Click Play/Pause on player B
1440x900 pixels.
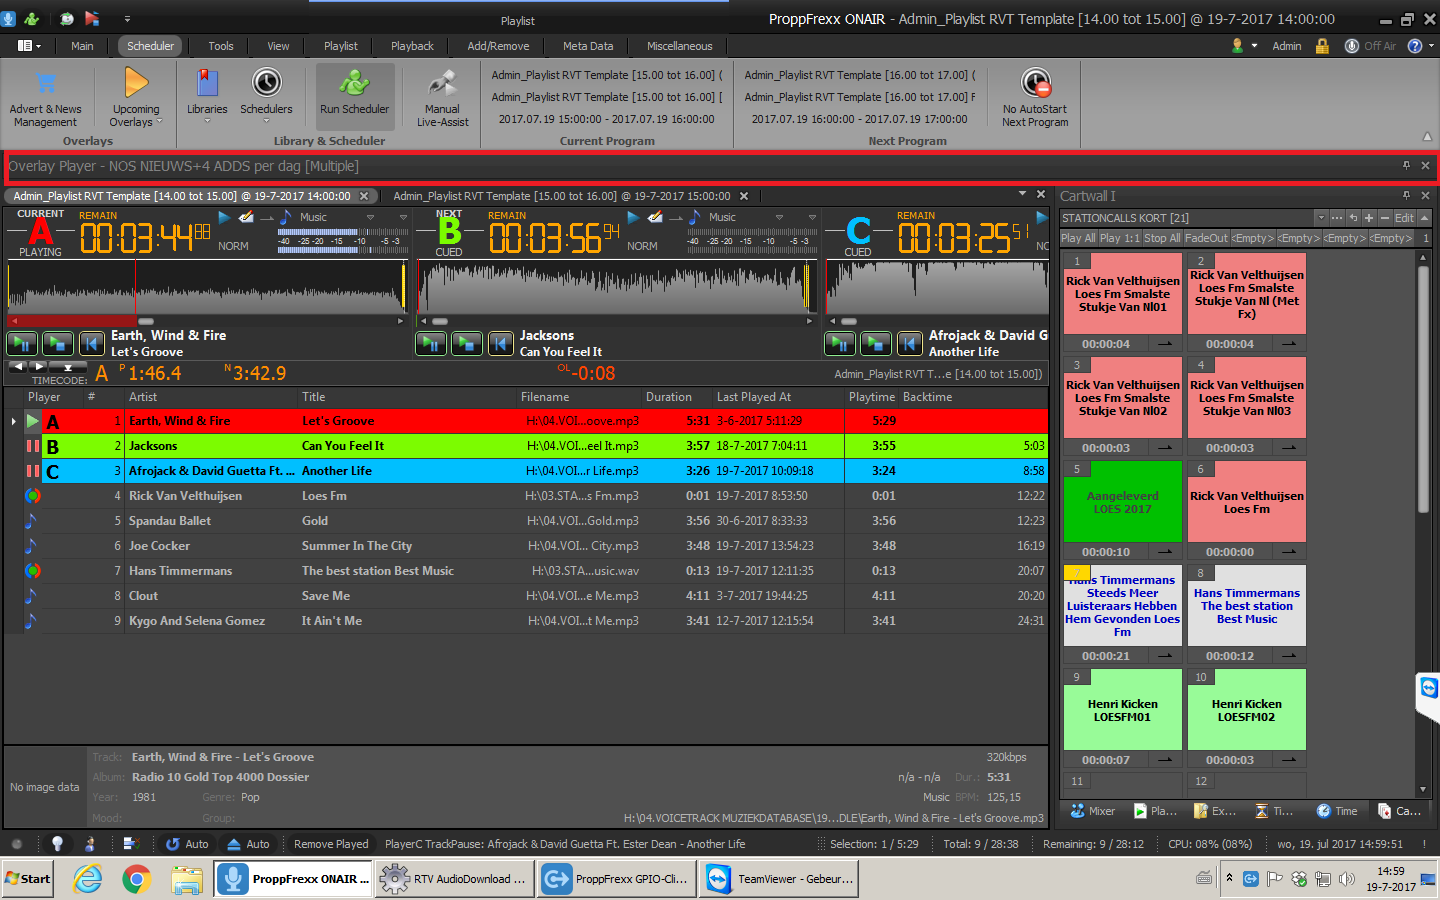pos(431,344)
